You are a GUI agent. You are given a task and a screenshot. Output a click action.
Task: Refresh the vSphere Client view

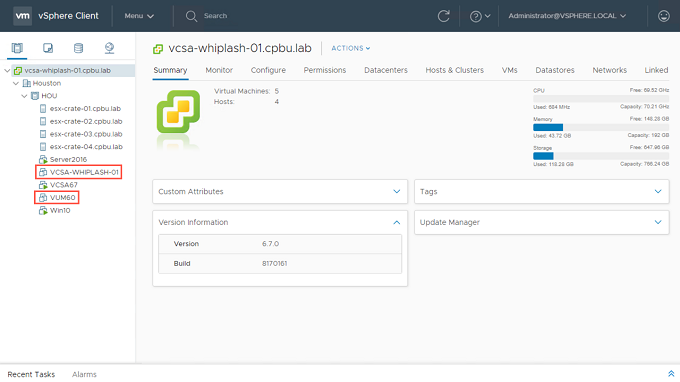pyautogui.click(x=443, y=16)
